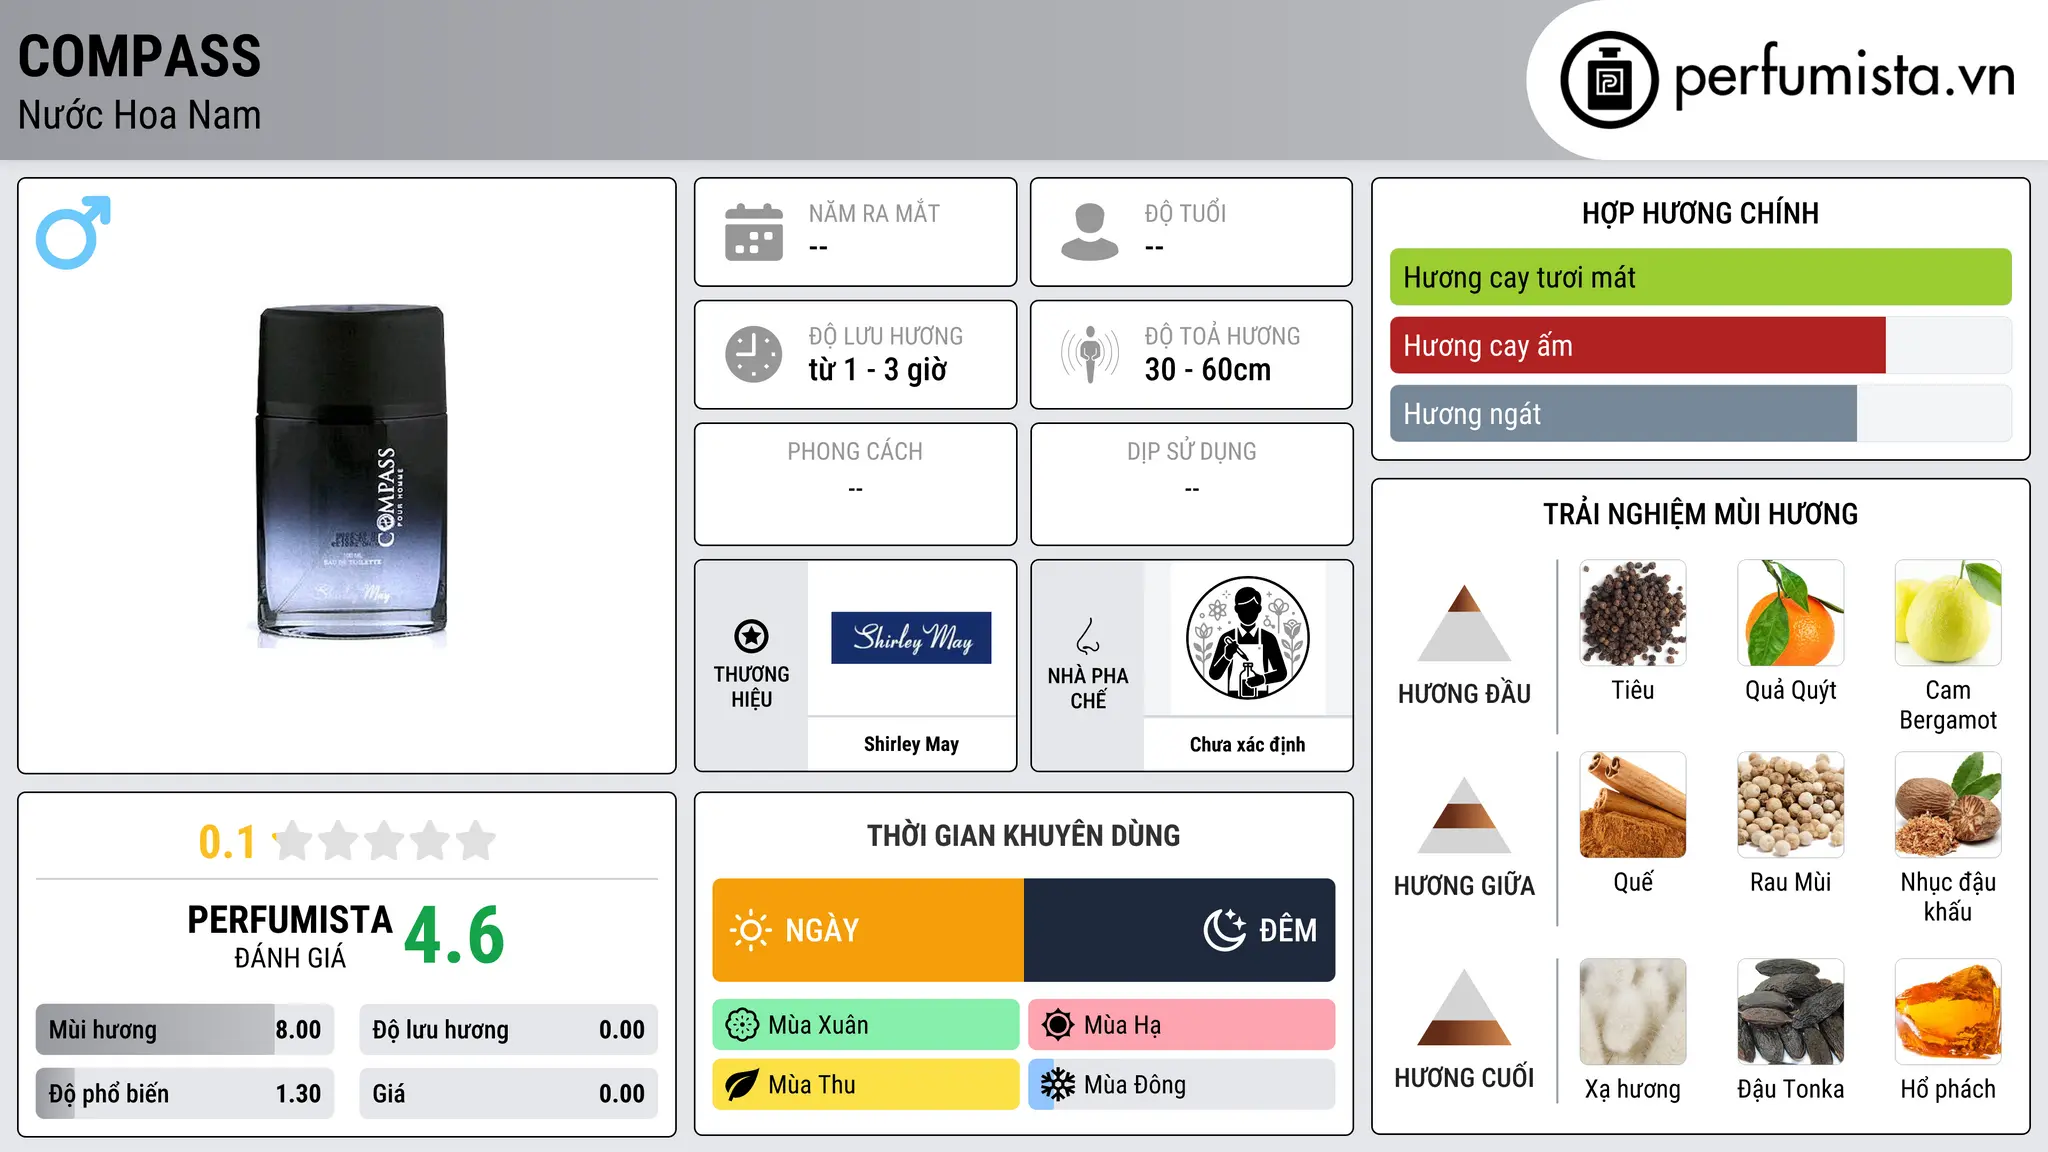Screen dimensions: 2048x1152
Task: Click the Quả Quýt mandarin note image
Action: (1791, 613)
